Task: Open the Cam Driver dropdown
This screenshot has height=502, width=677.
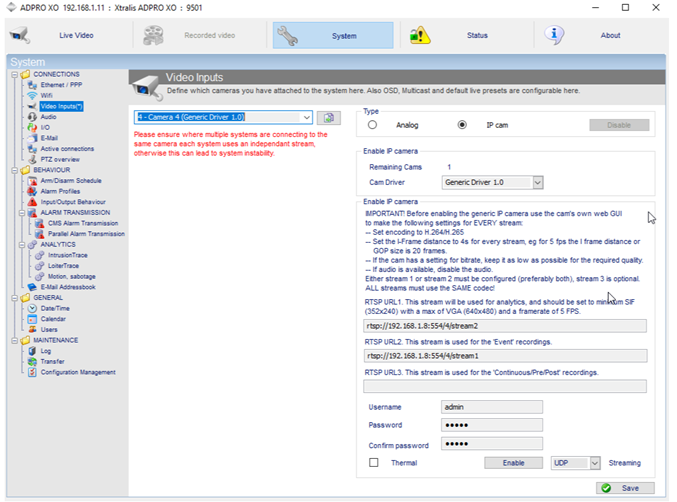Action: click(x=538, y=183)
